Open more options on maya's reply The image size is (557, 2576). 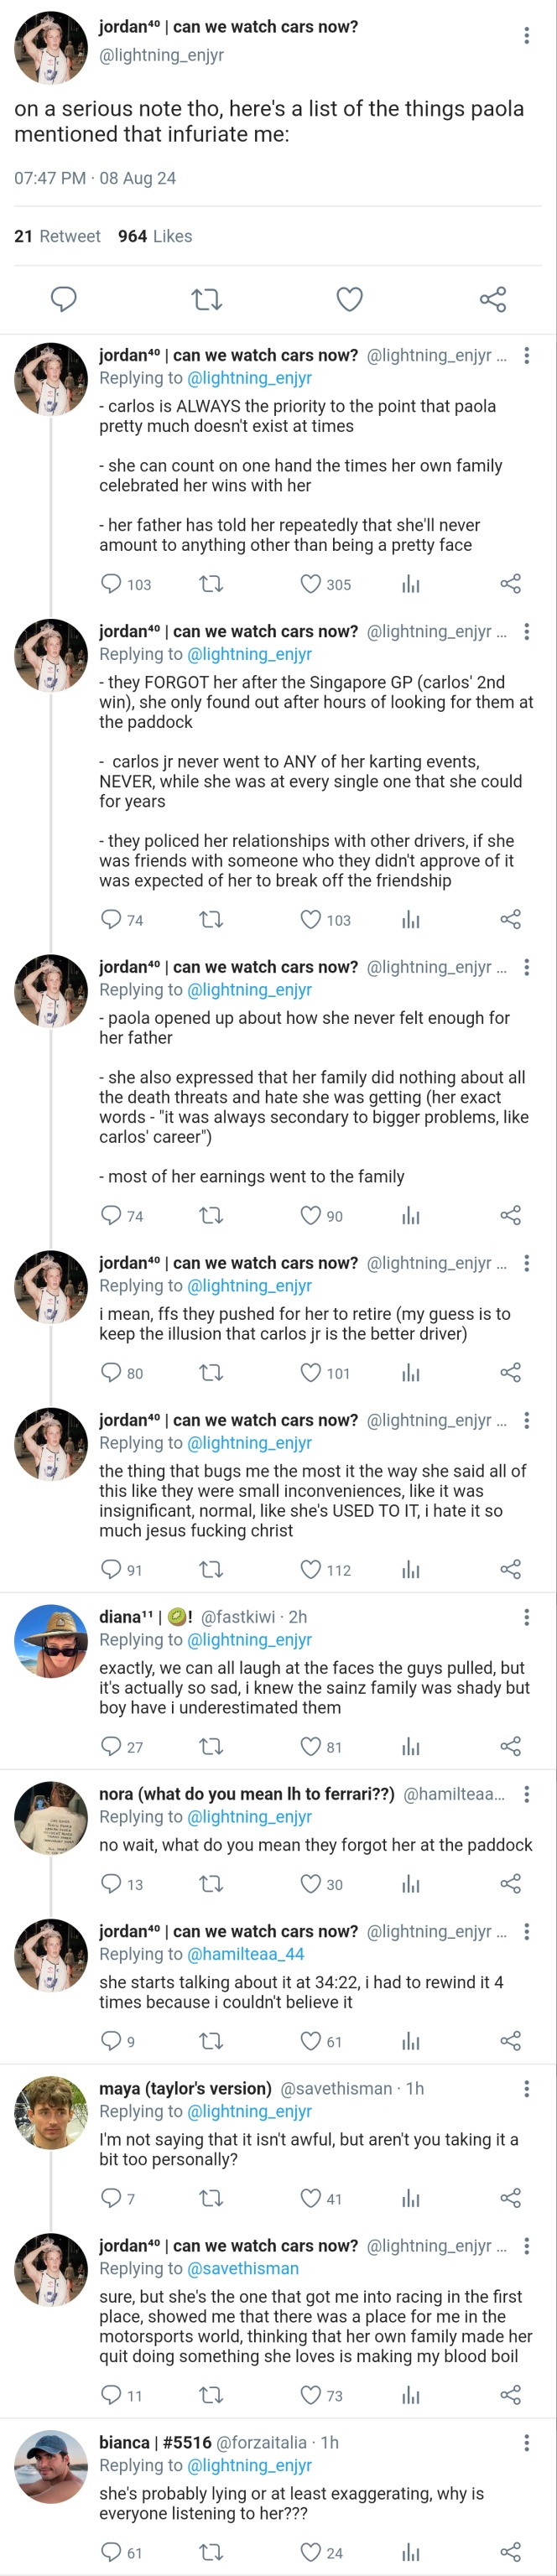pos(527,2089)
